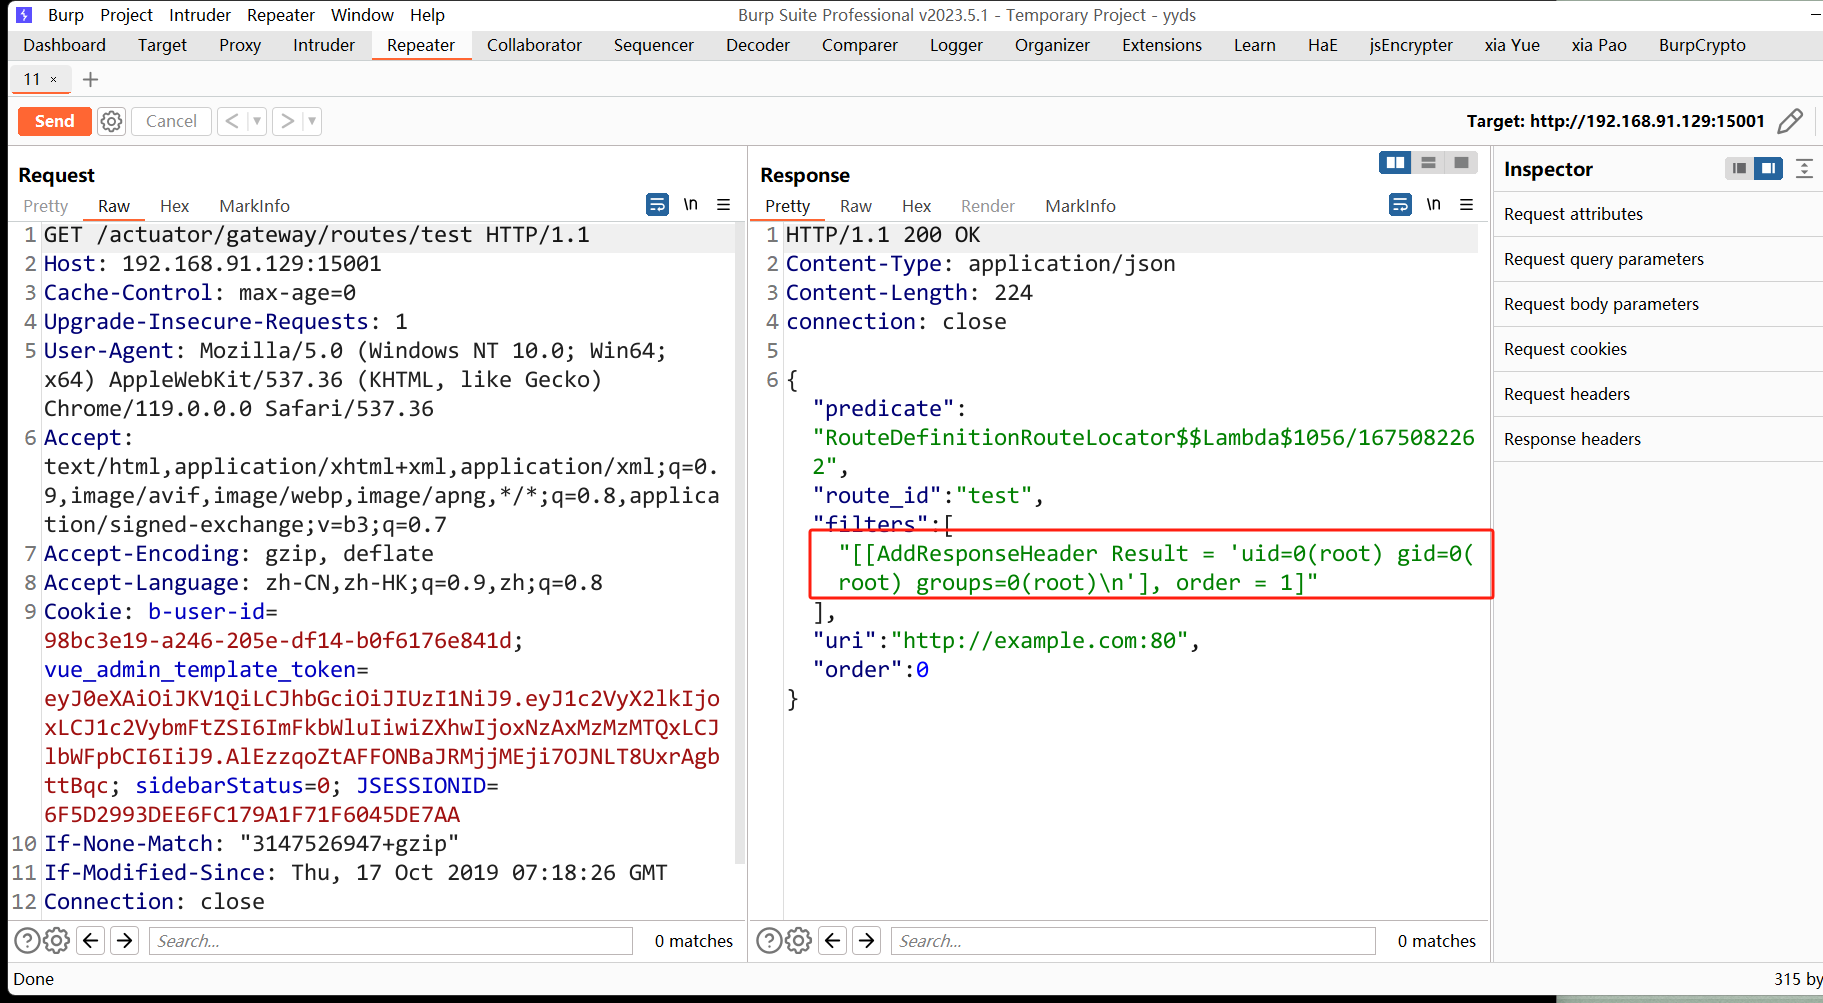
Task: Add a new Repeater tab
Action: pos(90,79)
